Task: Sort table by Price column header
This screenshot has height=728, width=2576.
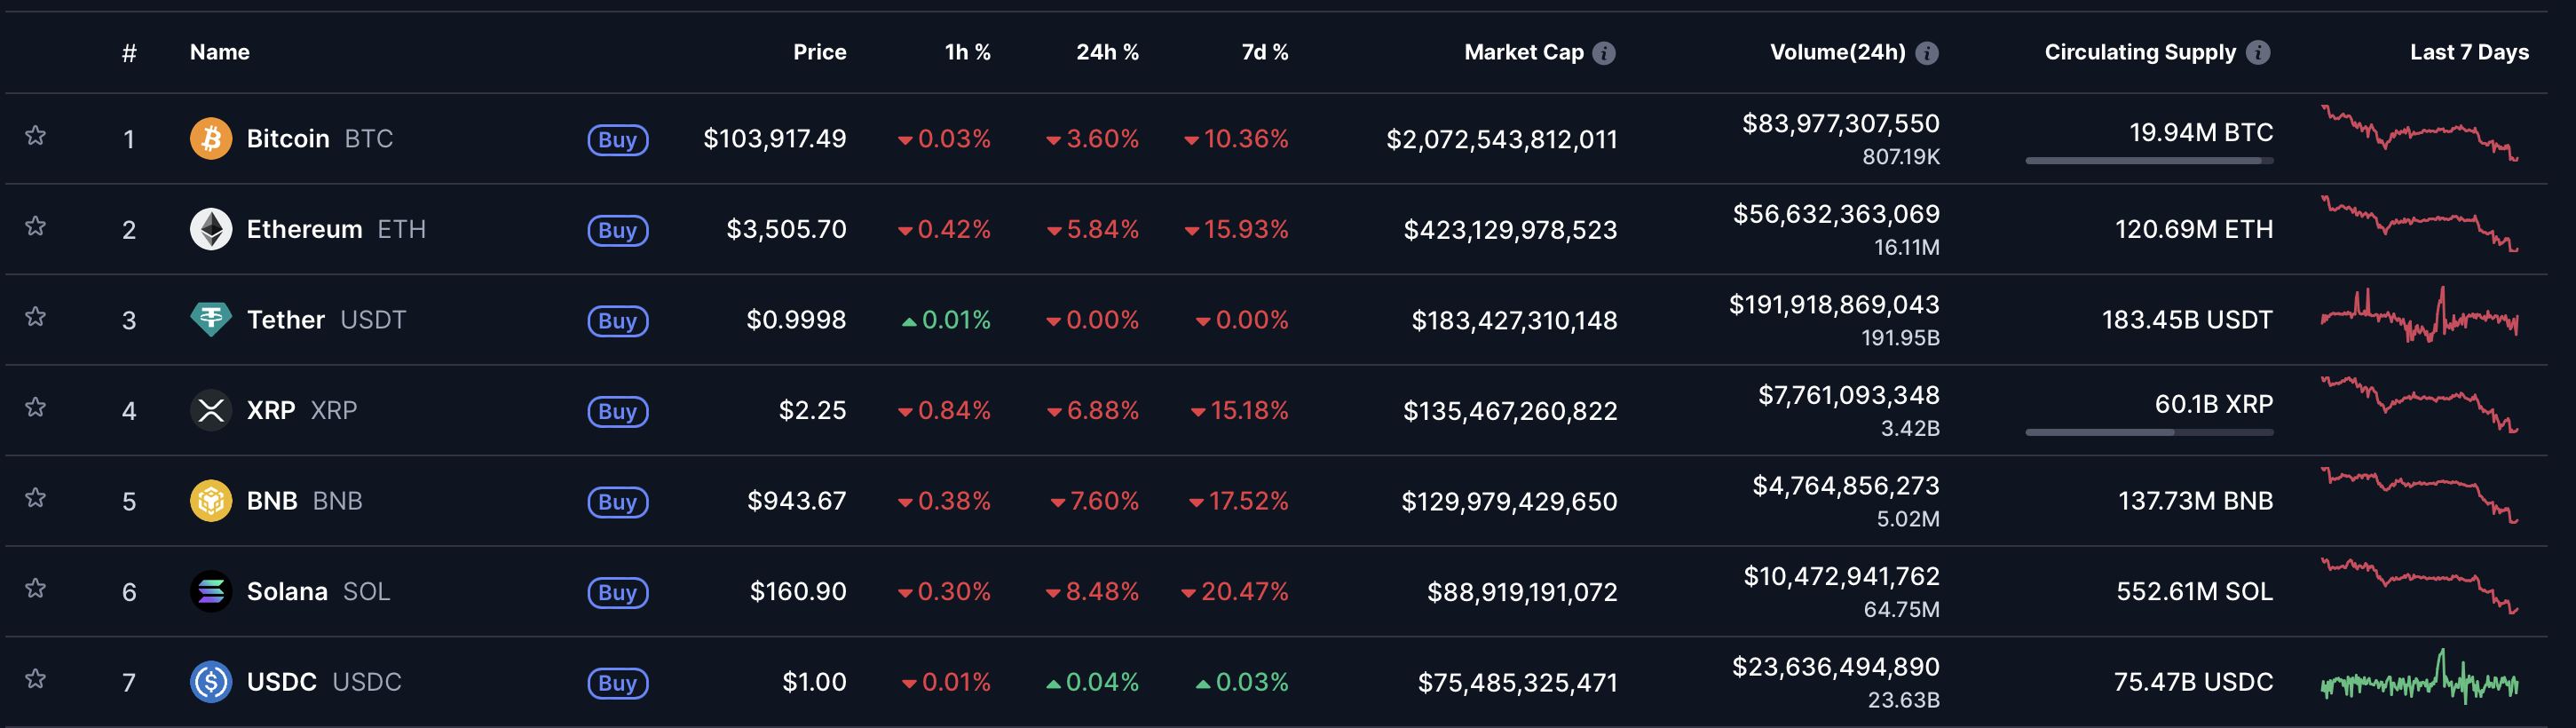Action: (819, 52)
